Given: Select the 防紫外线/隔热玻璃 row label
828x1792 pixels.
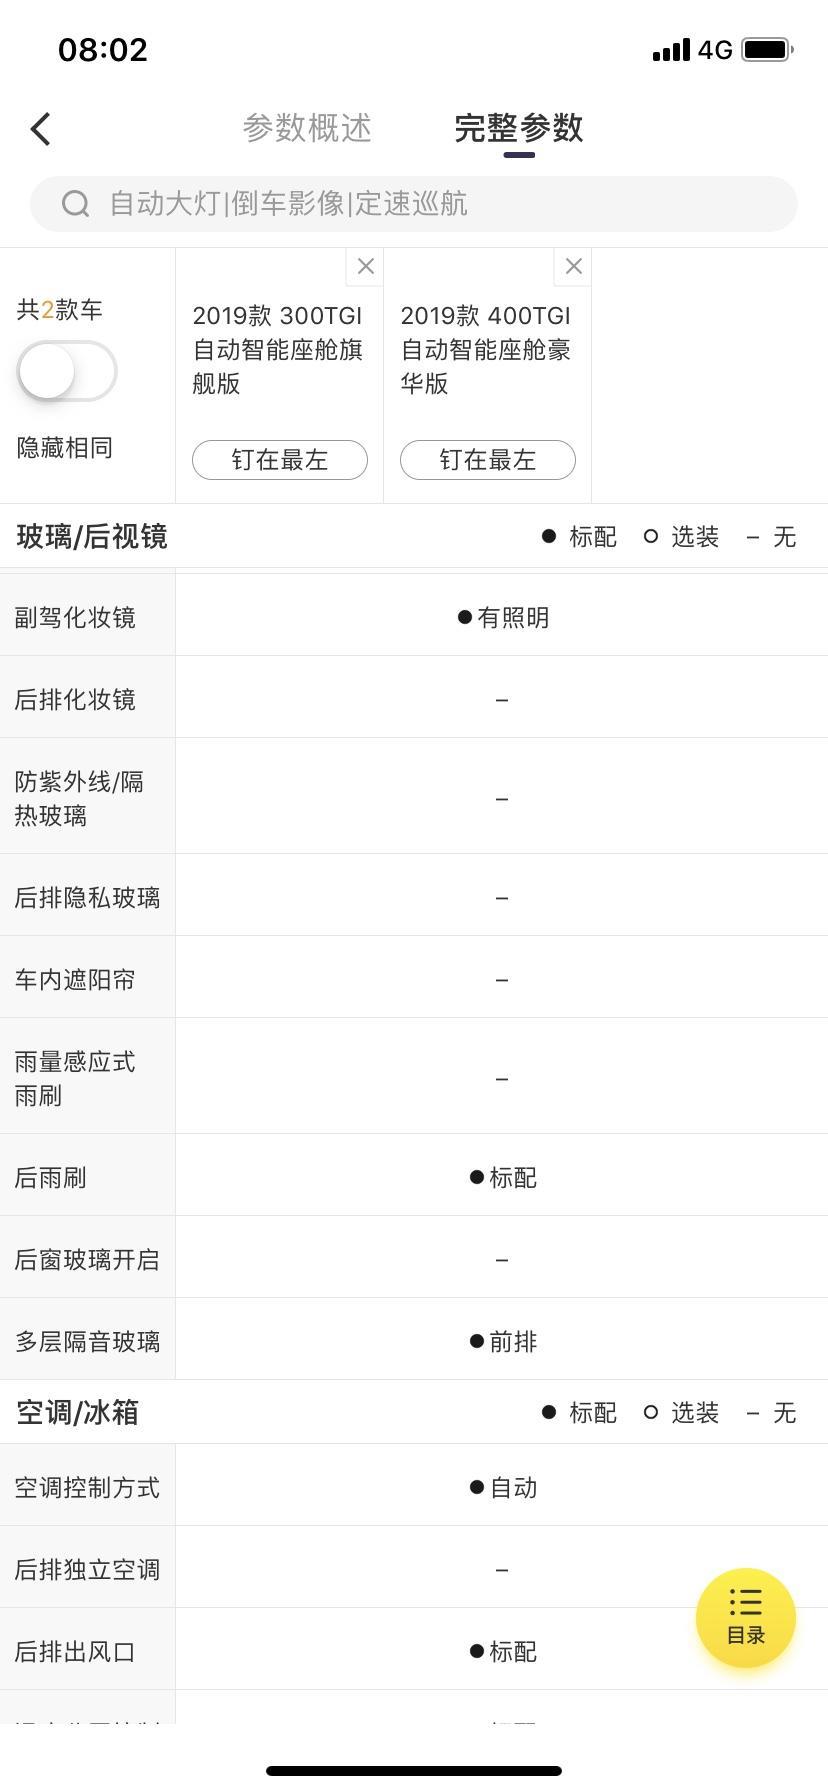Looking at the screenshot, I should [x=79, y=798].
